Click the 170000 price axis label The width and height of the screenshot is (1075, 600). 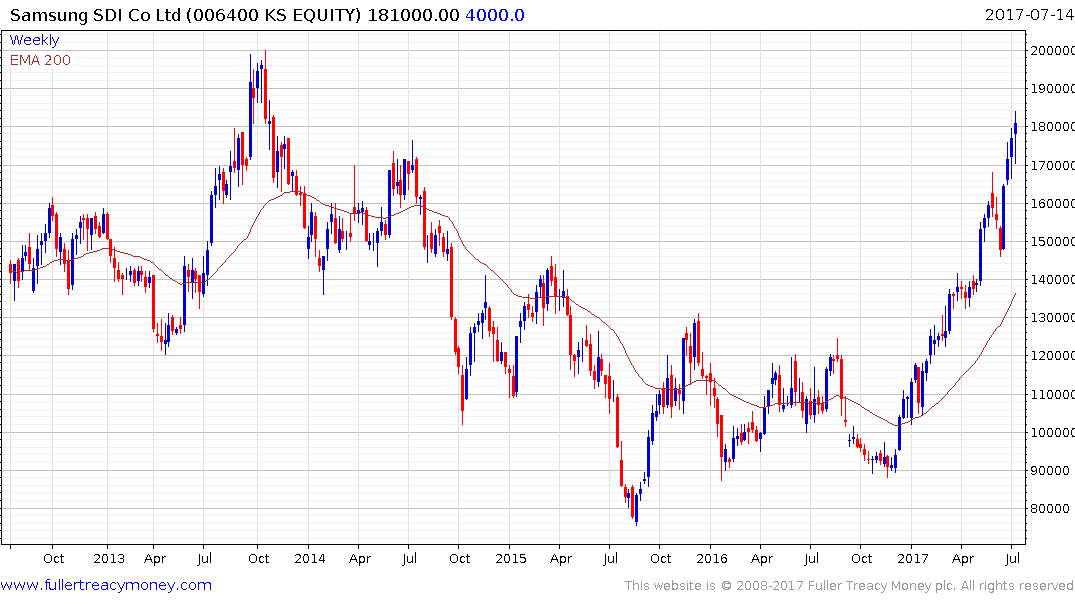(1052, 165)
